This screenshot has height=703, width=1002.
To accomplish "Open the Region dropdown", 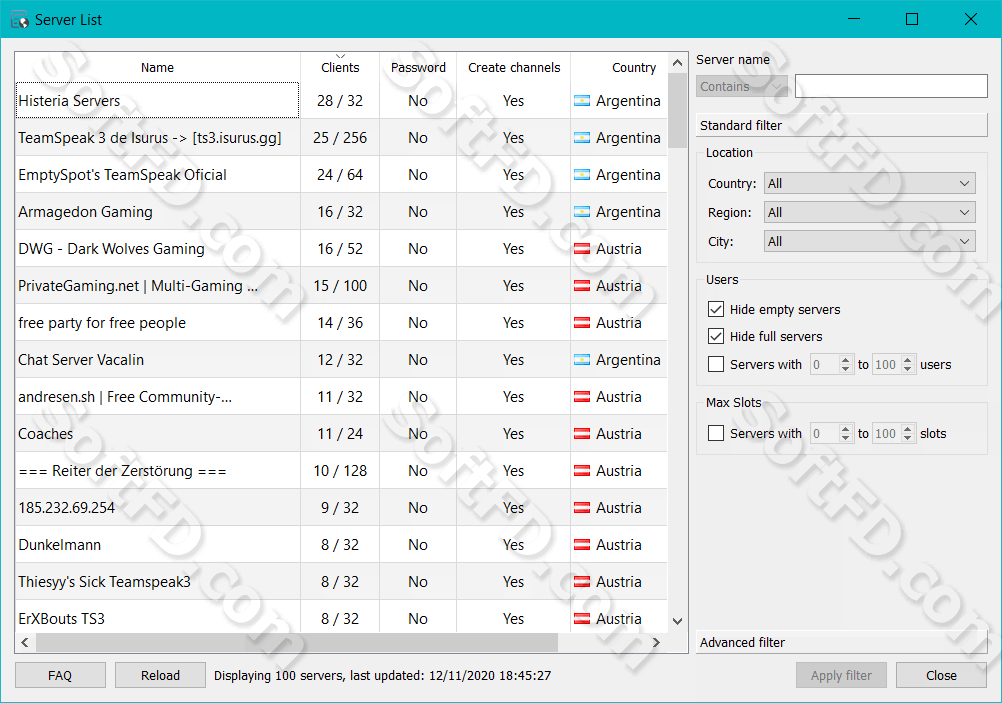I will (x=870, y=212).
